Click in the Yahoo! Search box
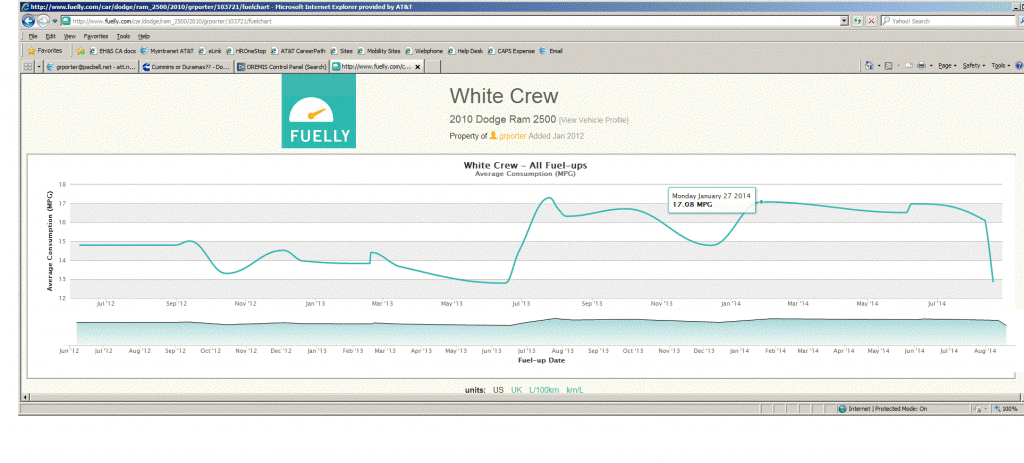 [x=942, y=21]
